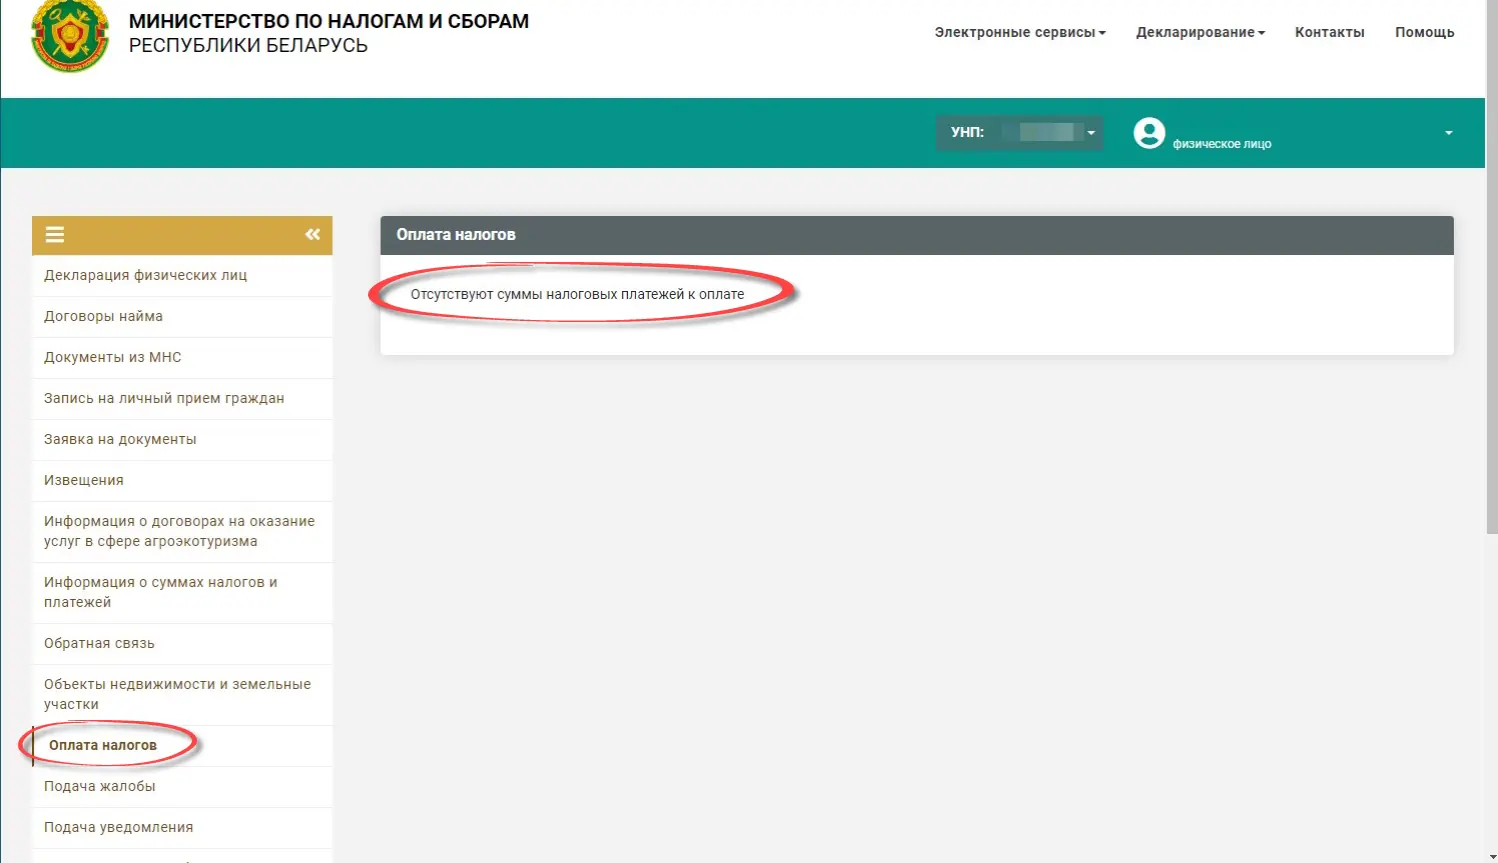Viewport: 1498px width, 863px height.
Task: Select Извещения in the sidebar
Action: tap(182, 480)
